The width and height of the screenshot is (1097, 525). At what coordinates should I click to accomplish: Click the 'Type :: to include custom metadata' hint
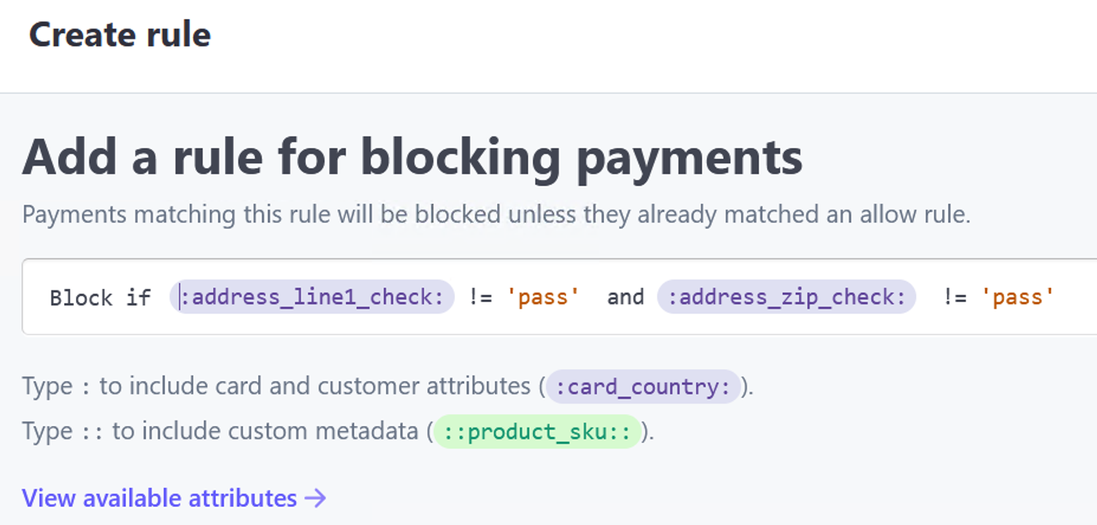click(x=225, y=432)
